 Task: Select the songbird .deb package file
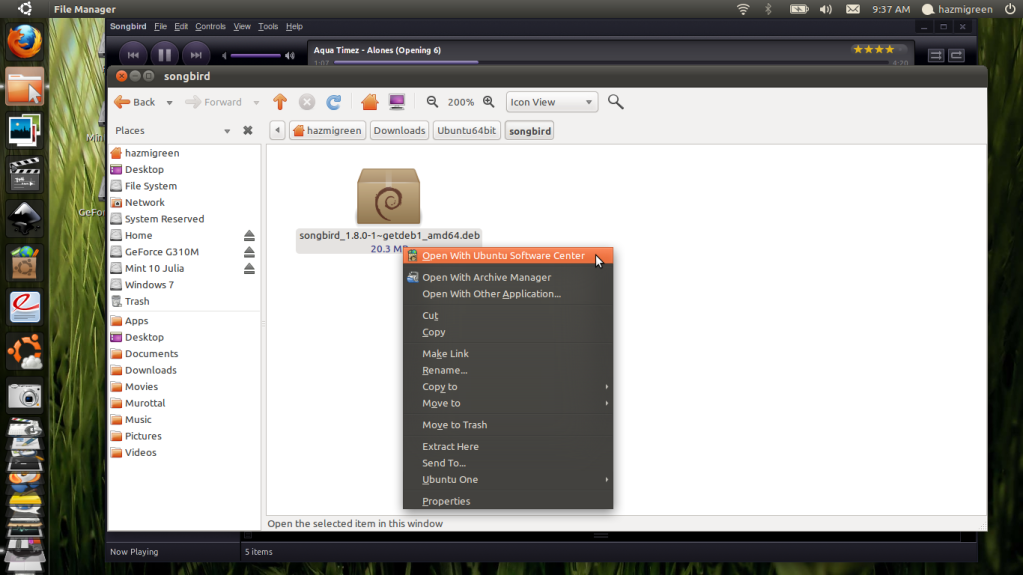(x=389, y=210)
